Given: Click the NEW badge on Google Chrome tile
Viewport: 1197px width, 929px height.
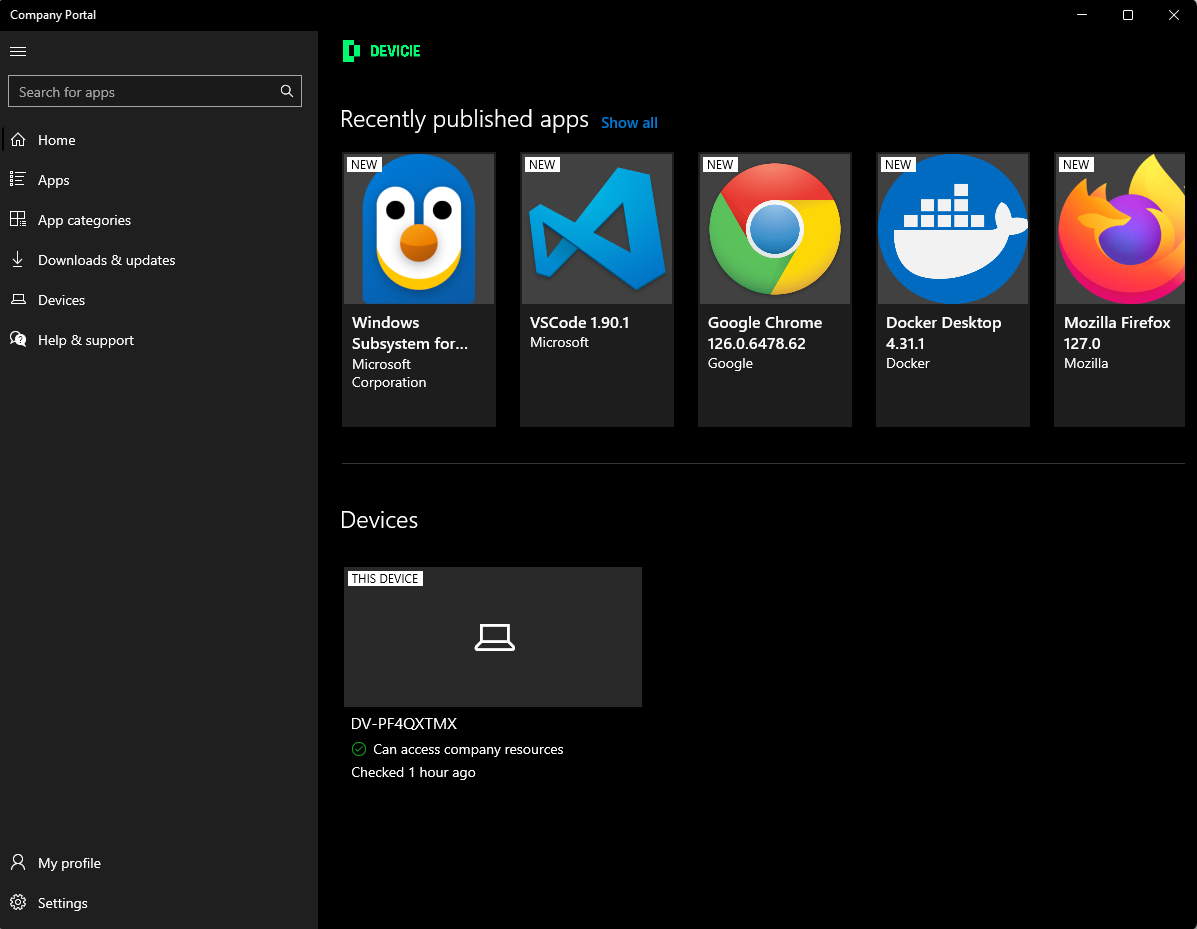Looking at the screenshot, I should [720, 164].
